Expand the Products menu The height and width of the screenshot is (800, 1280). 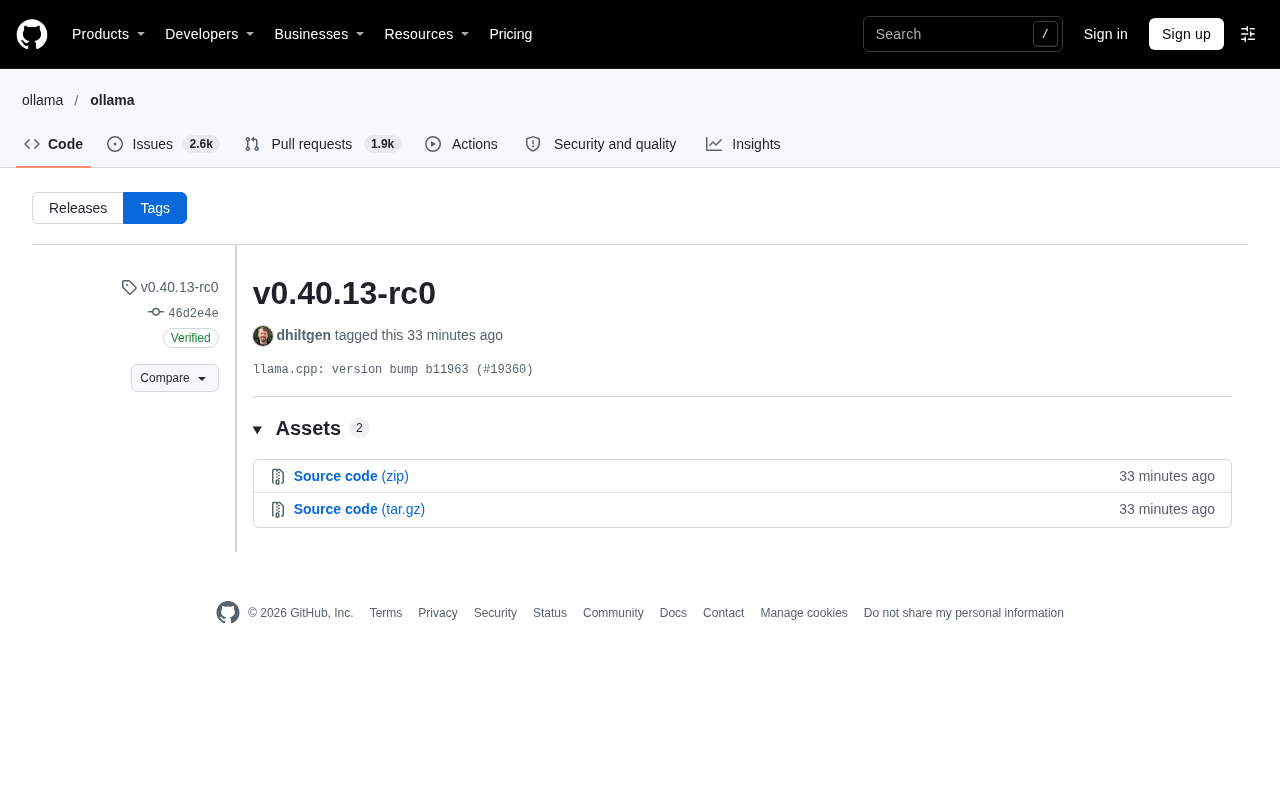(108, 34)
